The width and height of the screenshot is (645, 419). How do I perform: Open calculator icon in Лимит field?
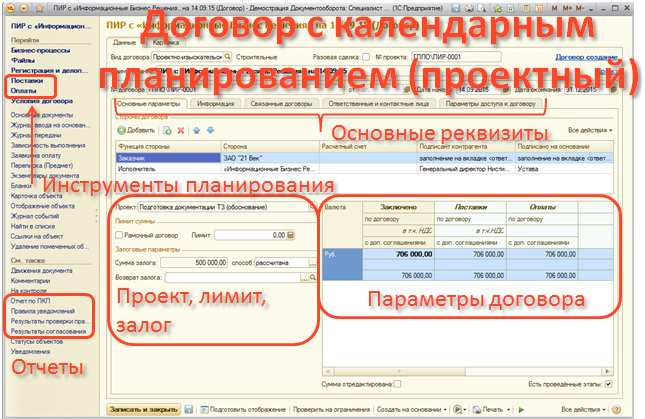pos(290,234)
